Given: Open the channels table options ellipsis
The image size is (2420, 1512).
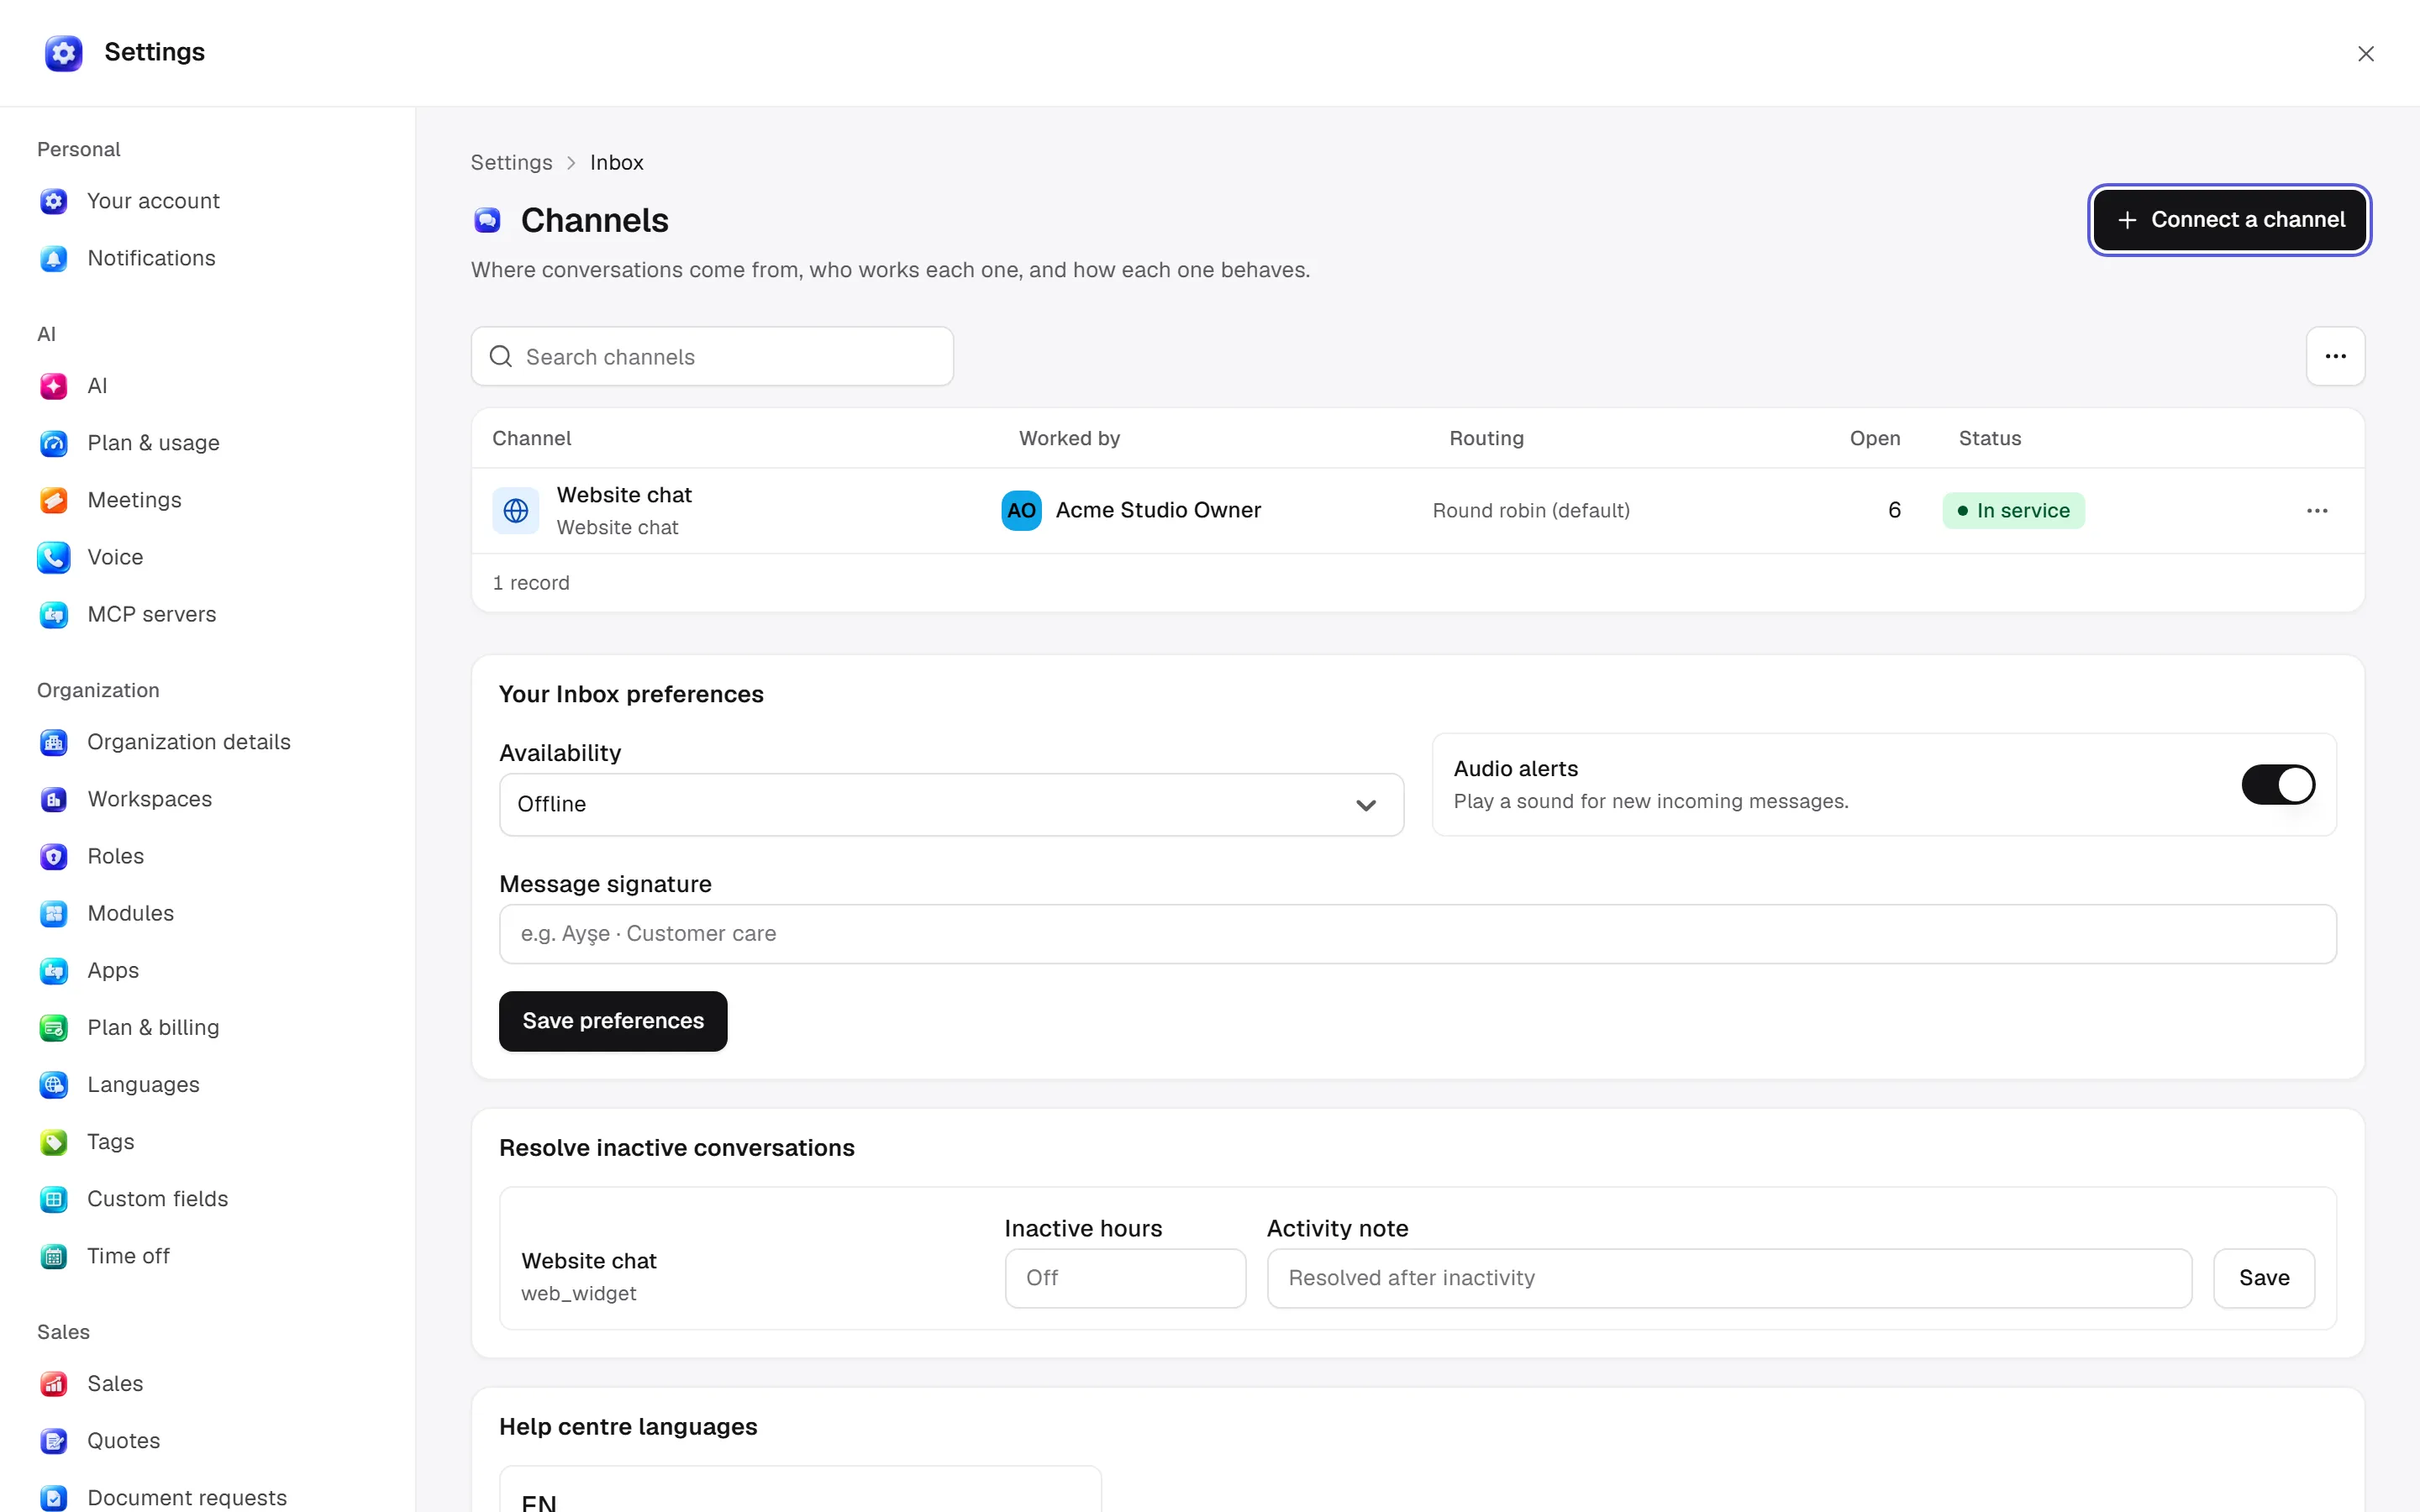Looking at the screenshot, I should tap(2335, 356).
